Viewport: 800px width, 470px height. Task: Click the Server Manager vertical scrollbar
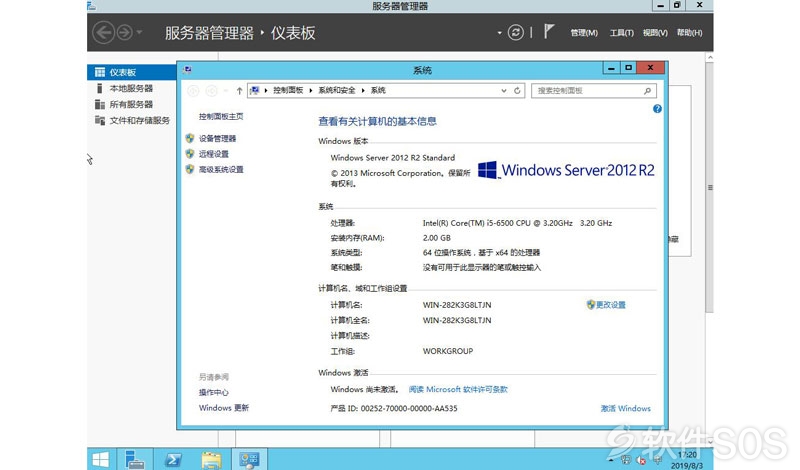709,187
